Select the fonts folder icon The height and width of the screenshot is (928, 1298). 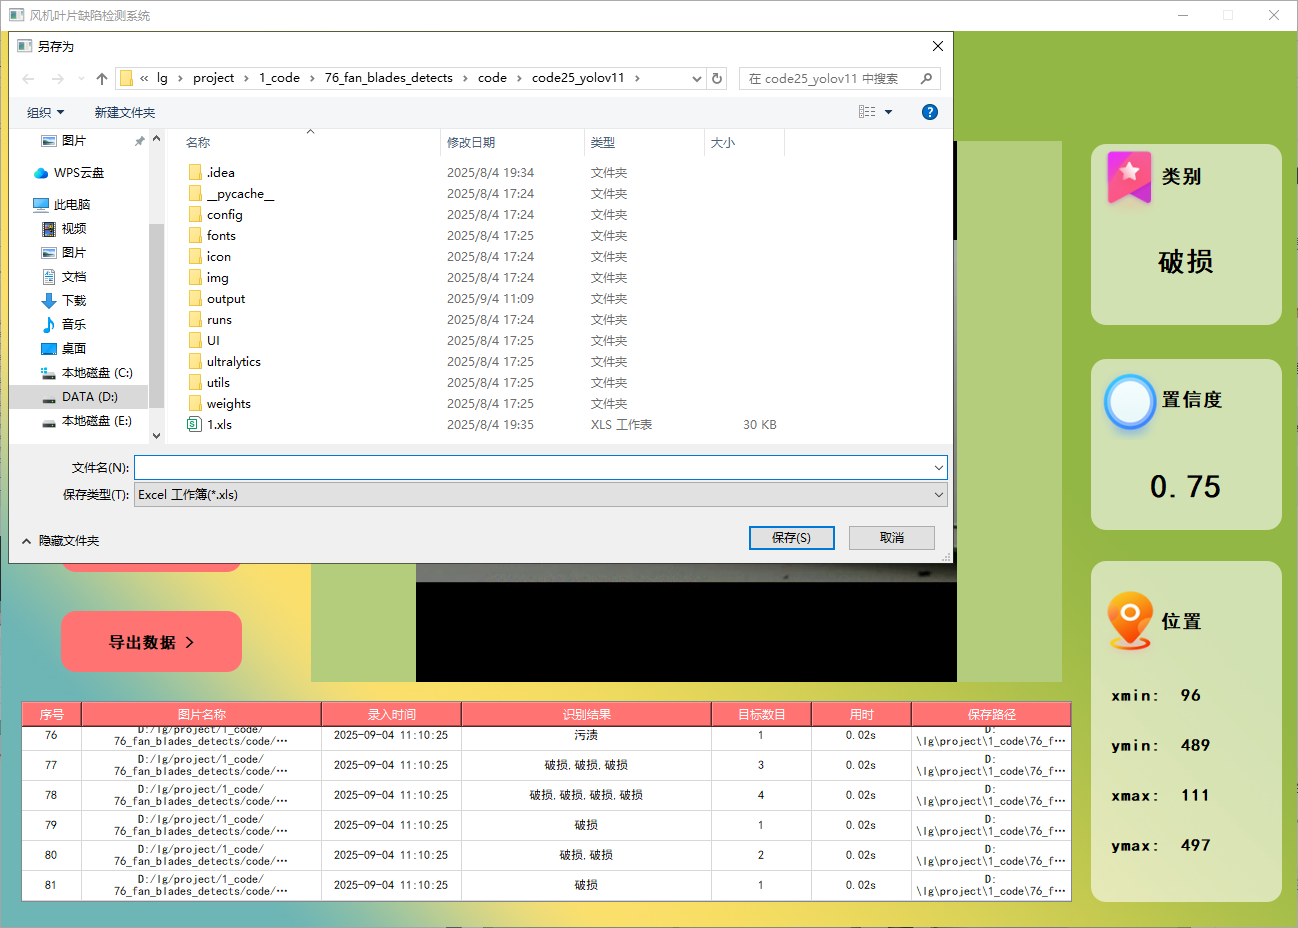pyautogui.click(x=195, y=235)
